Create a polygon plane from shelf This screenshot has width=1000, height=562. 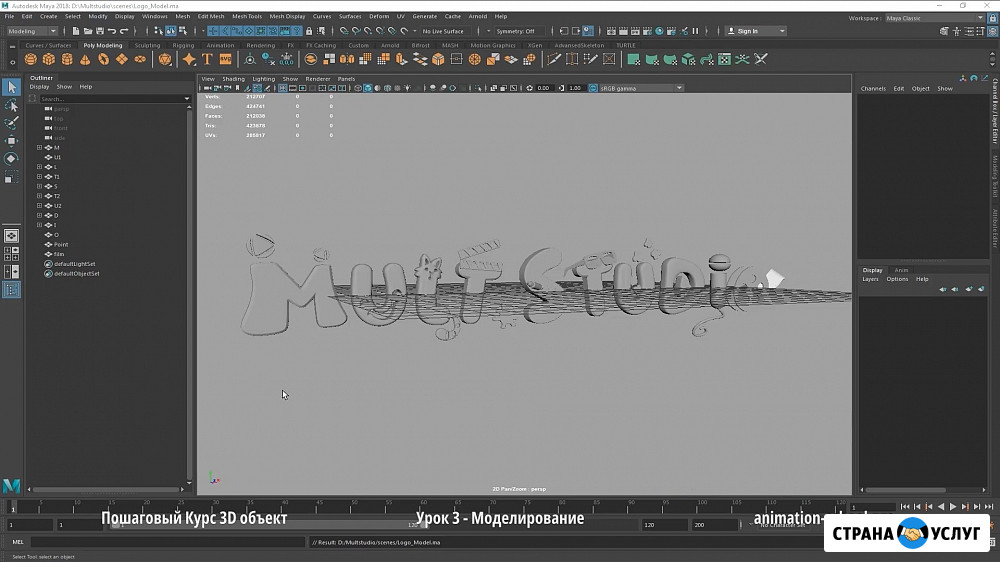(x=121, y=59)
